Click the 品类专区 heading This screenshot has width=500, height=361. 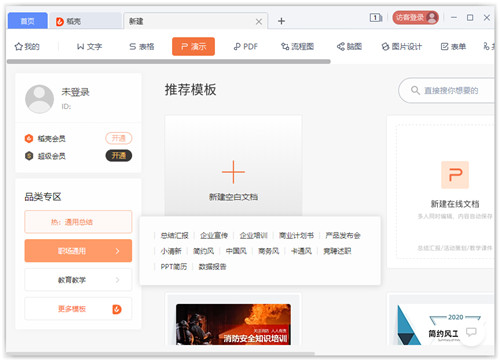[43, 197]
